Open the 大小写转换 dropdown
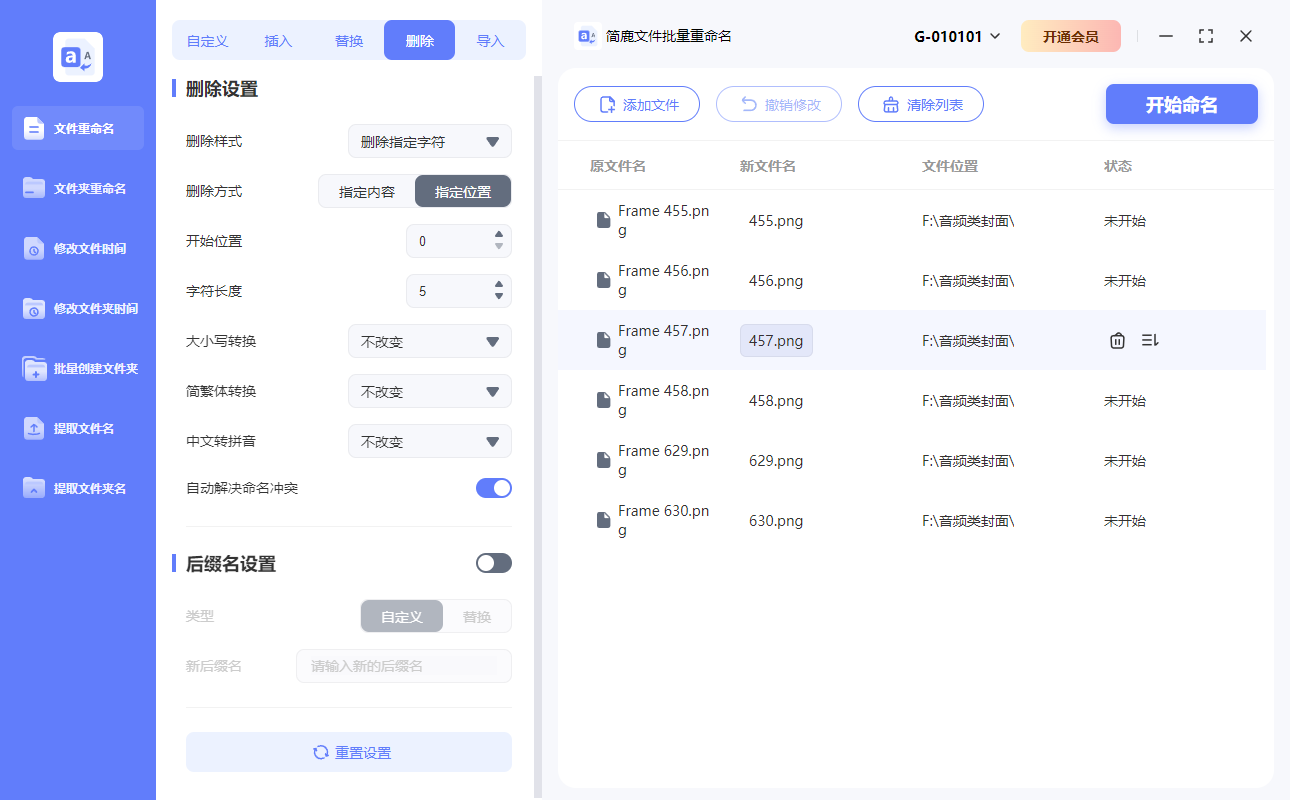1290x800 pixels. coord(429,341)
